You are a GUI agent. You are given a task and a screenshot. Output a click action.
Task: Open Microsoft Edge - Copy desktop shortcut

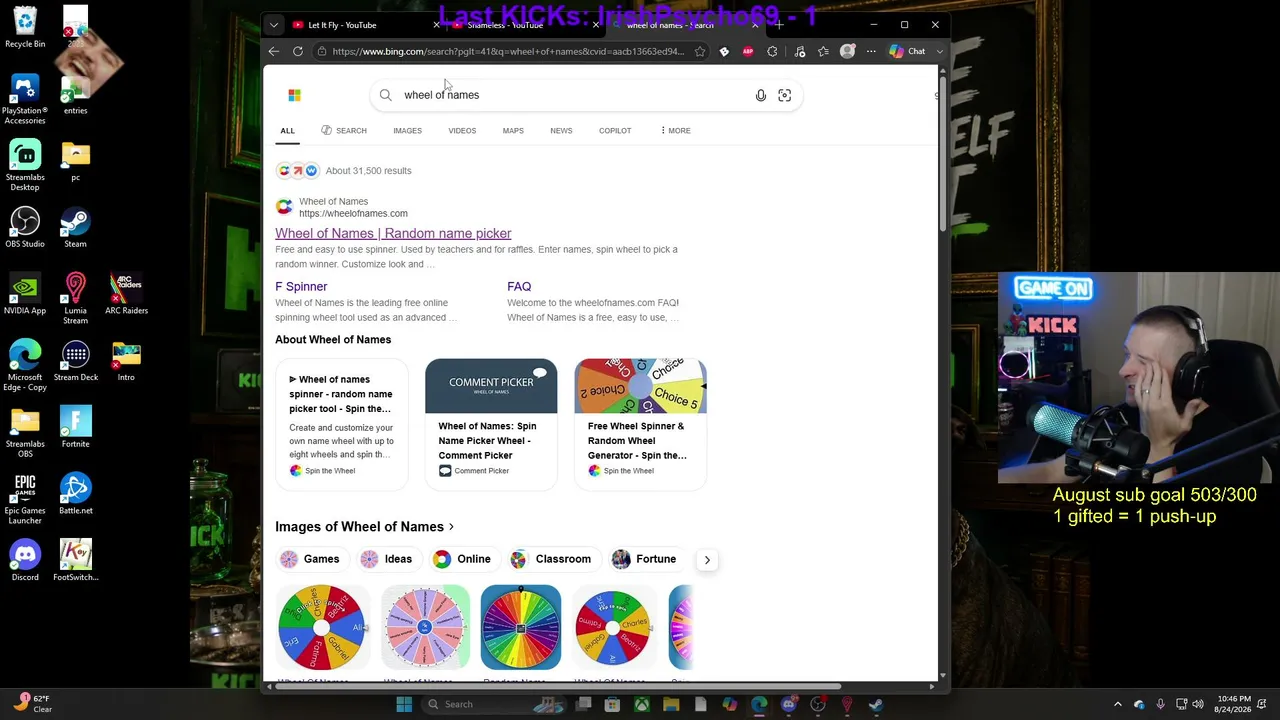(25, 366)
